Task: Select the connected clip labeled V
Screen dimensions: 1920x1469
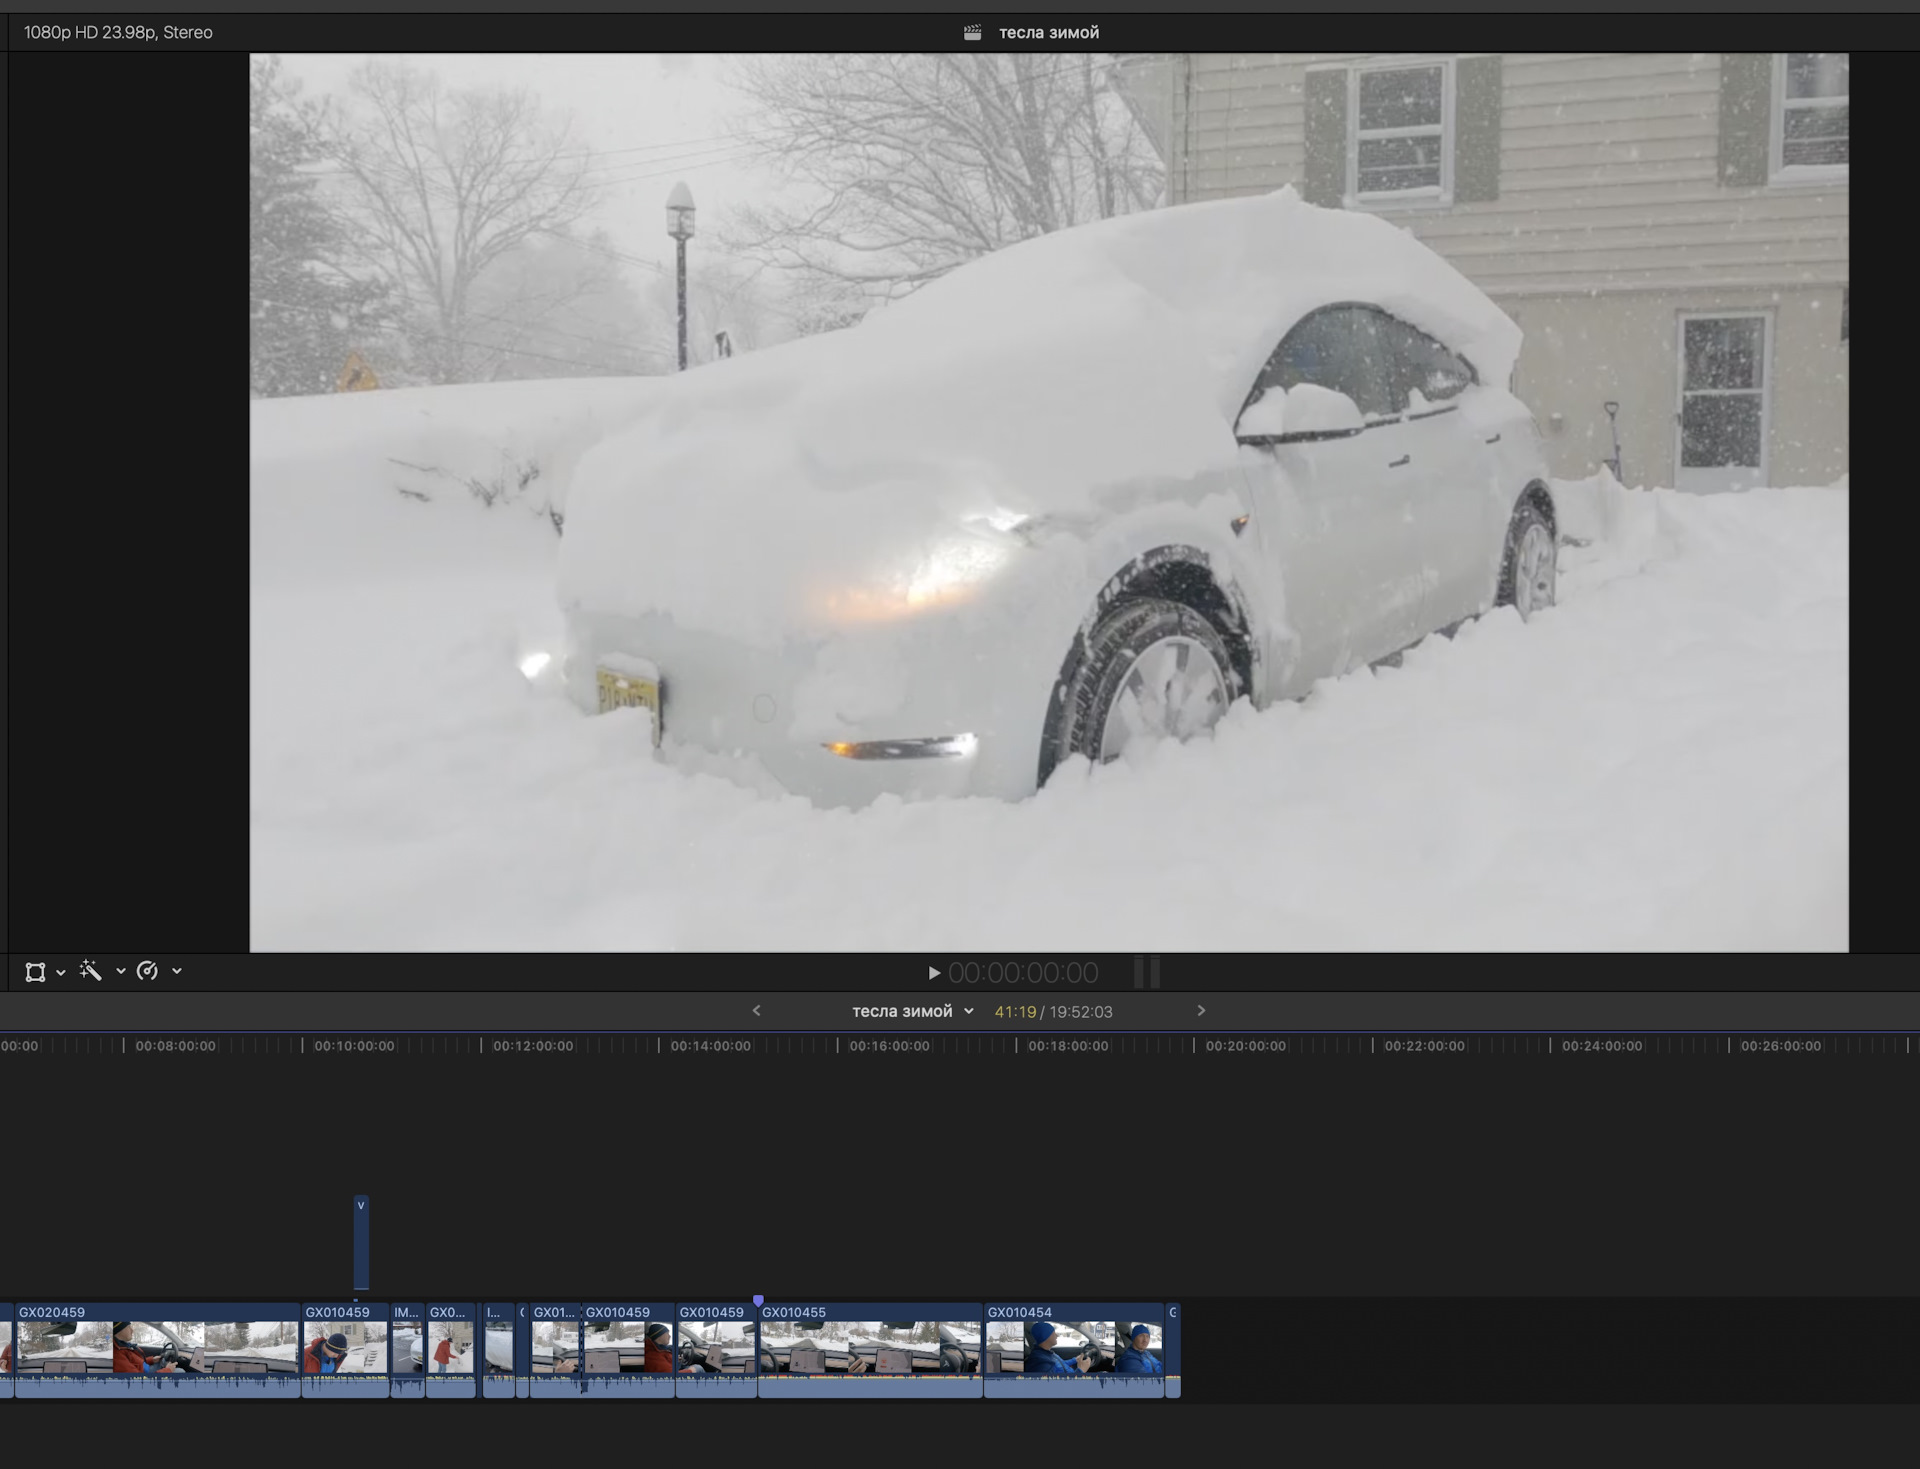Action: pyautogui.click(x=361, y=1244)
